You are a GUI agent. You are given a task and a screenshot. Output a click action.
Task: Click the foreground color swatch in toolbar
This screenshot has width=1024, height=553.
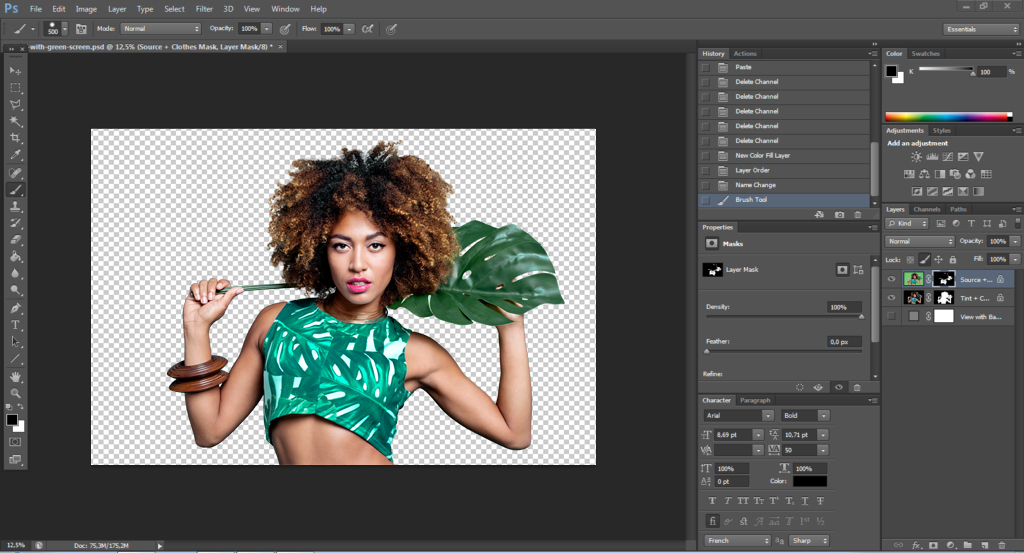pyautogui.click(x=12, y=420)
